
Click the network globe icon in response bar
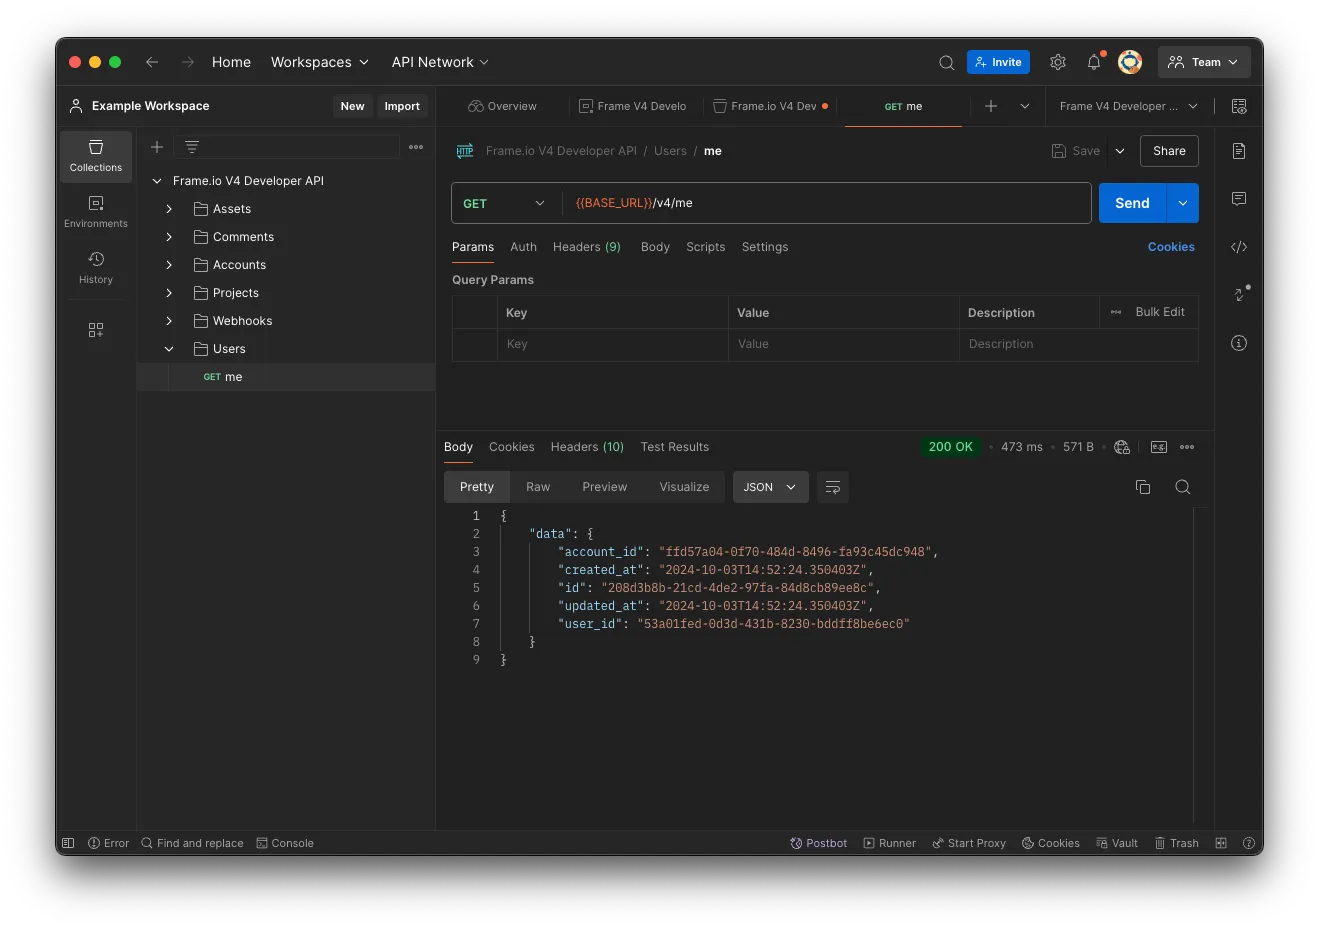coord(1122,447)
